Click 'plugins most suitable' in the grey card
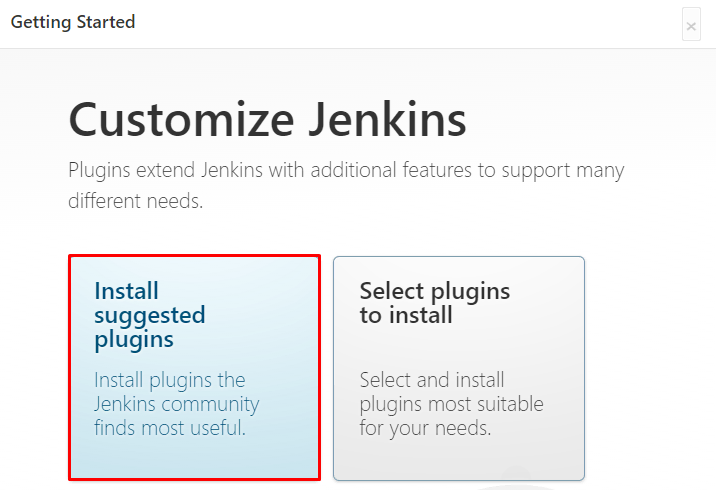The height and width of the screenshot is (490, 716). 451,404
